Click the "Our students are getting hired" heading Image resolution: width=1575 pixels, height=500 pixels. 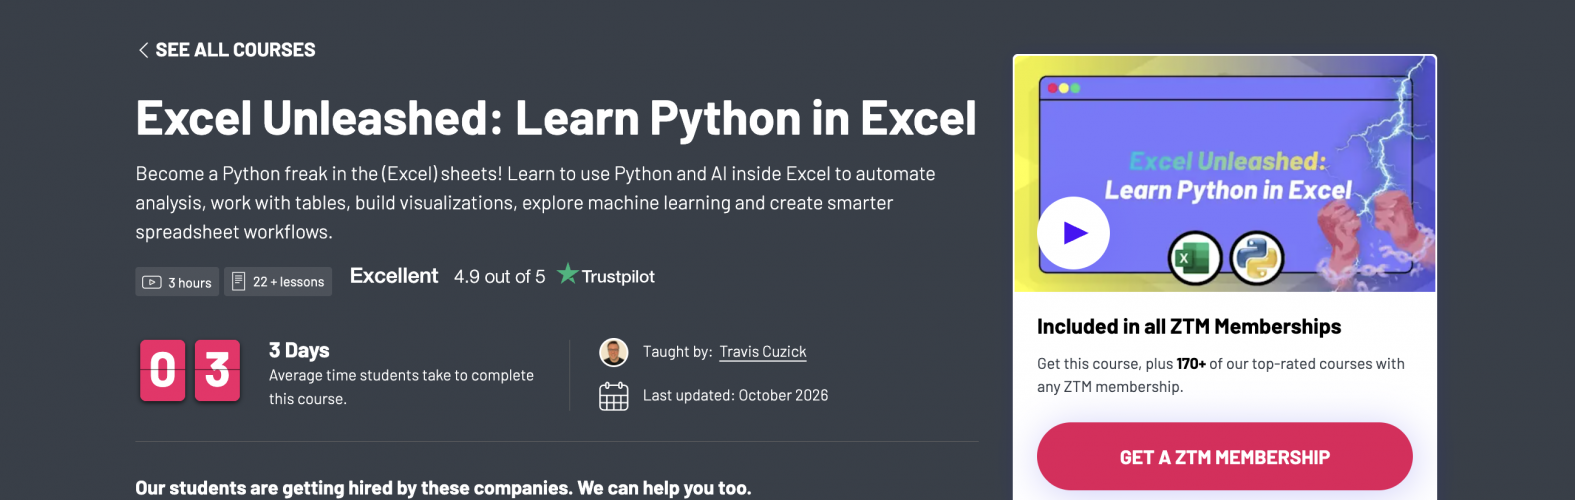(443, 488)
